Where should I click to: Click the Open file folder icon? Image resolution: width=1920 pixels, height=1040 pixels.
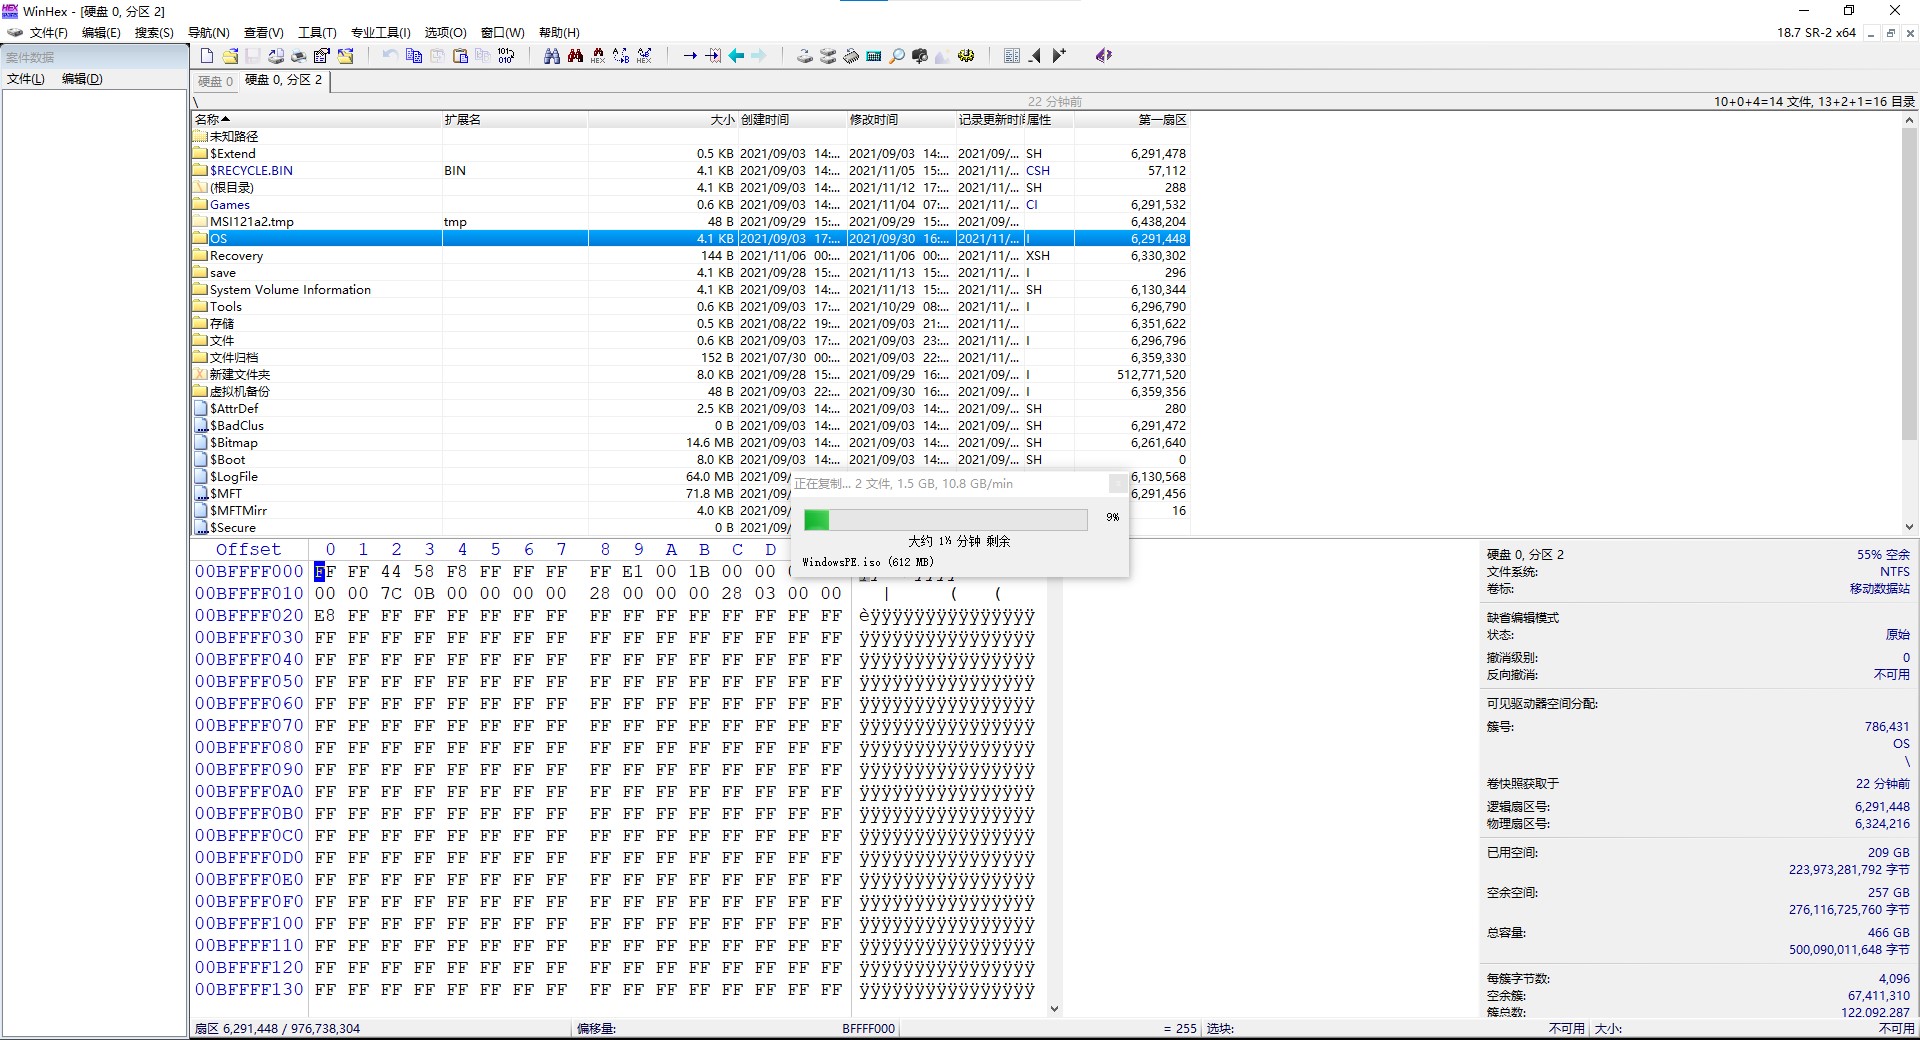[x=230, y=56]
